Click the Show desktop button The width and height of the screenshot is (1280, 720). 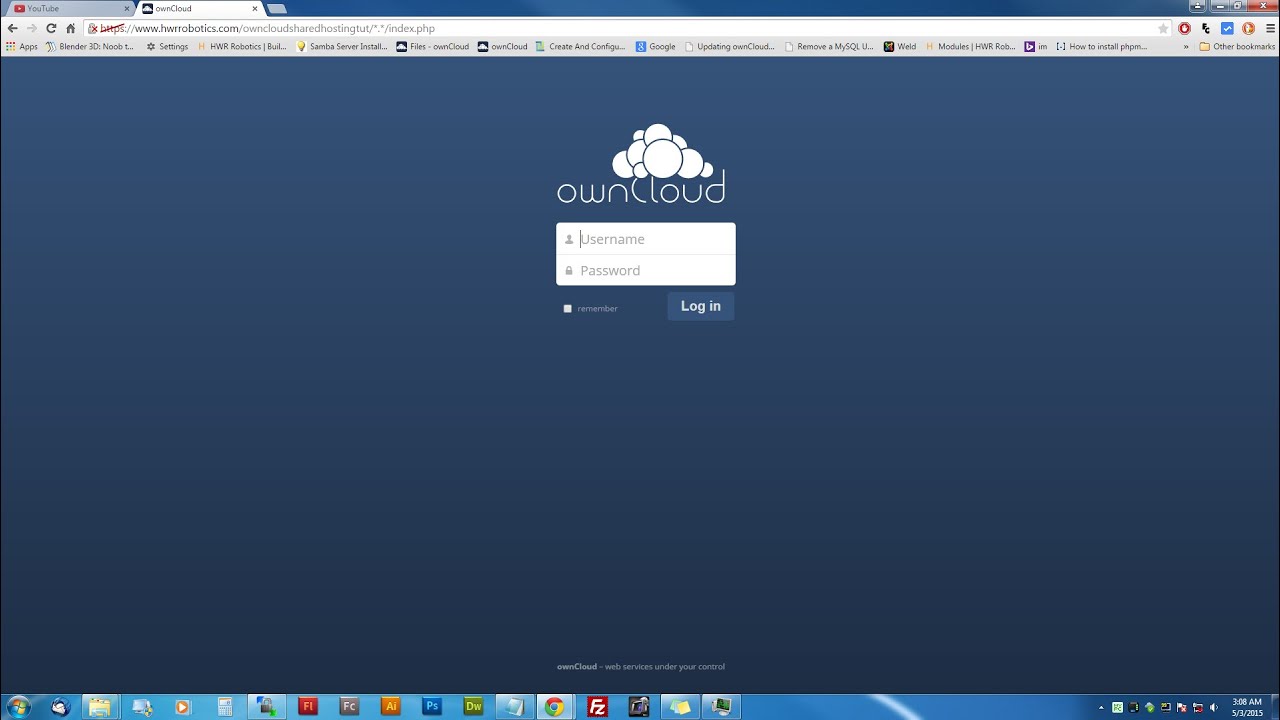(1275, 707)
